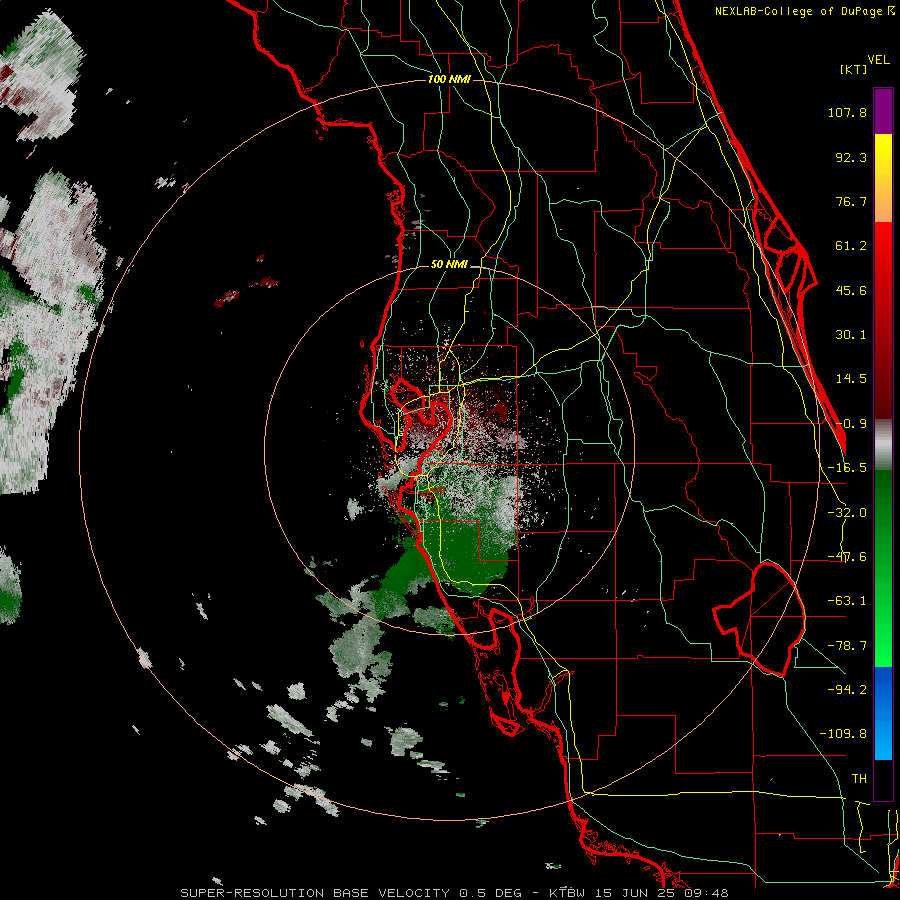Select the -109.8 scale value
This screenshot has height=900, width=900.
[843, 734]
